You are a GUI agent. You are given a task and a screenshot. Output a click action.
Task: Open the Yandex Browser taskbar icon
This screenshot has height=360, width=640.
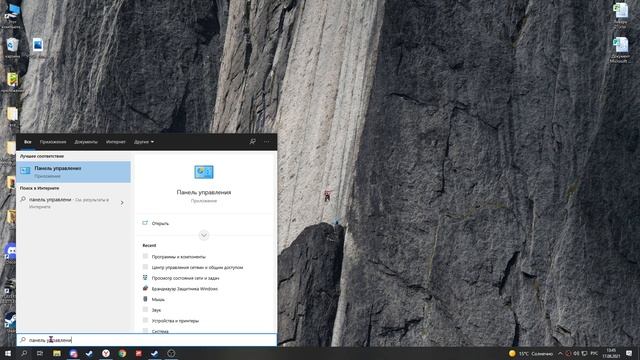[x=106, y=353]
